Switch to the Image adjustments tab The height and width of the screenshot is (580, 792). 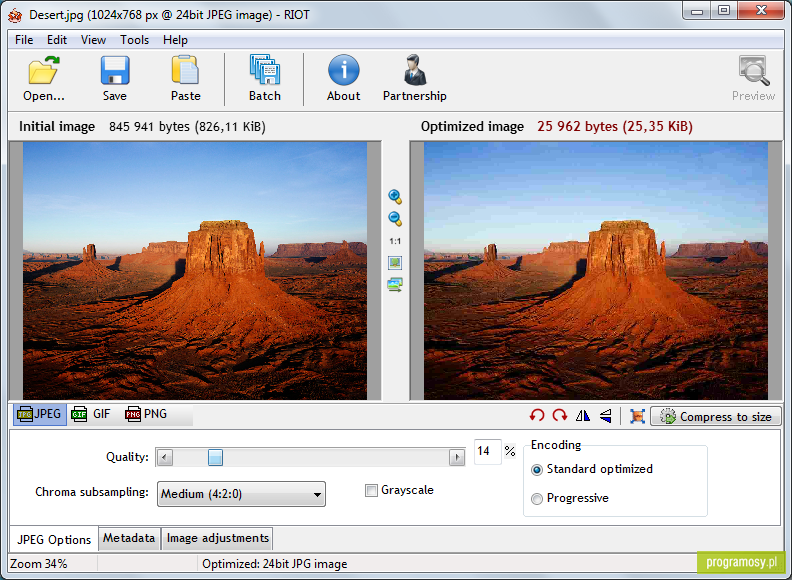218,538
